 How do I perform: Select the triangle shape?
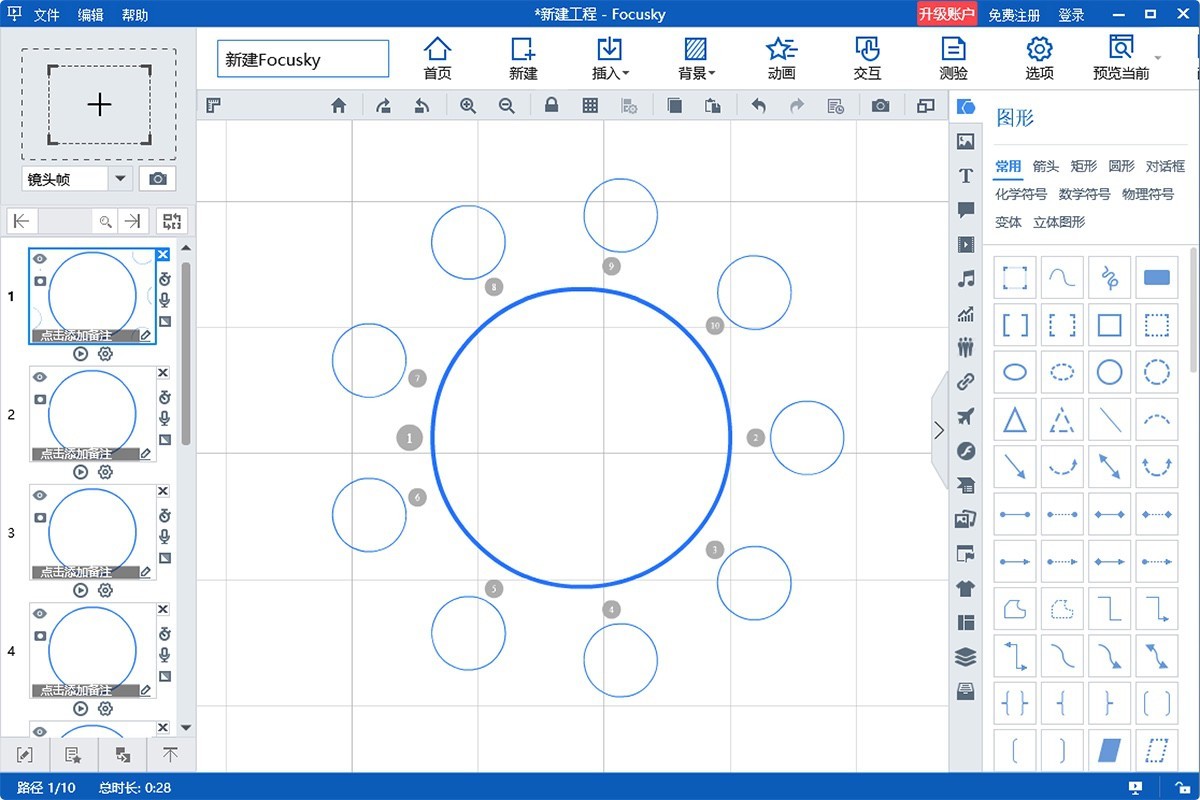1015,420
